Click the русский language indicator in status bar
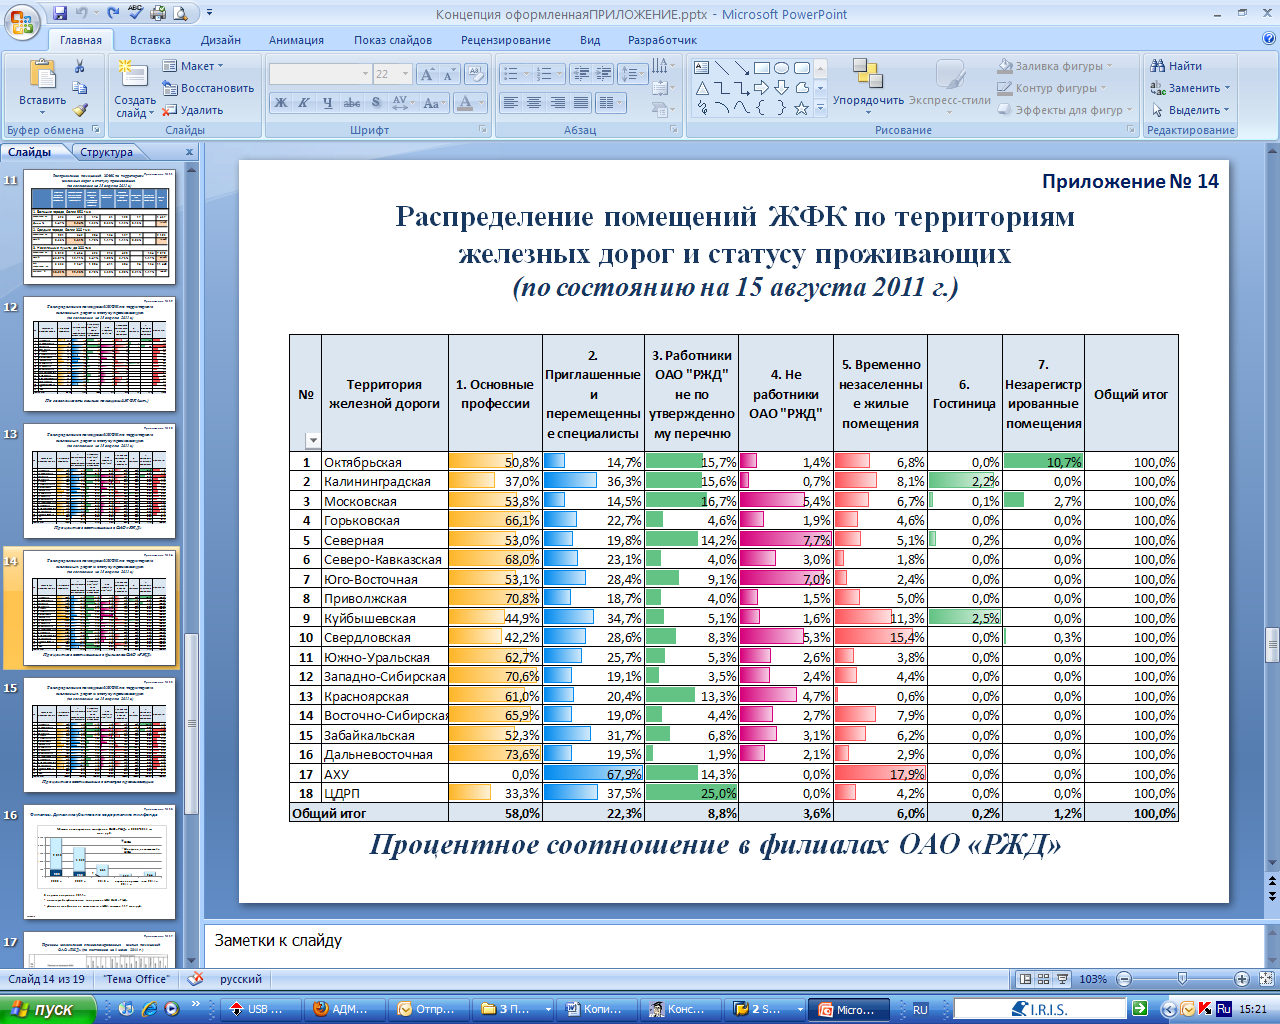The height and width of the screenshot is (1024, 1280). click(241, 979)
